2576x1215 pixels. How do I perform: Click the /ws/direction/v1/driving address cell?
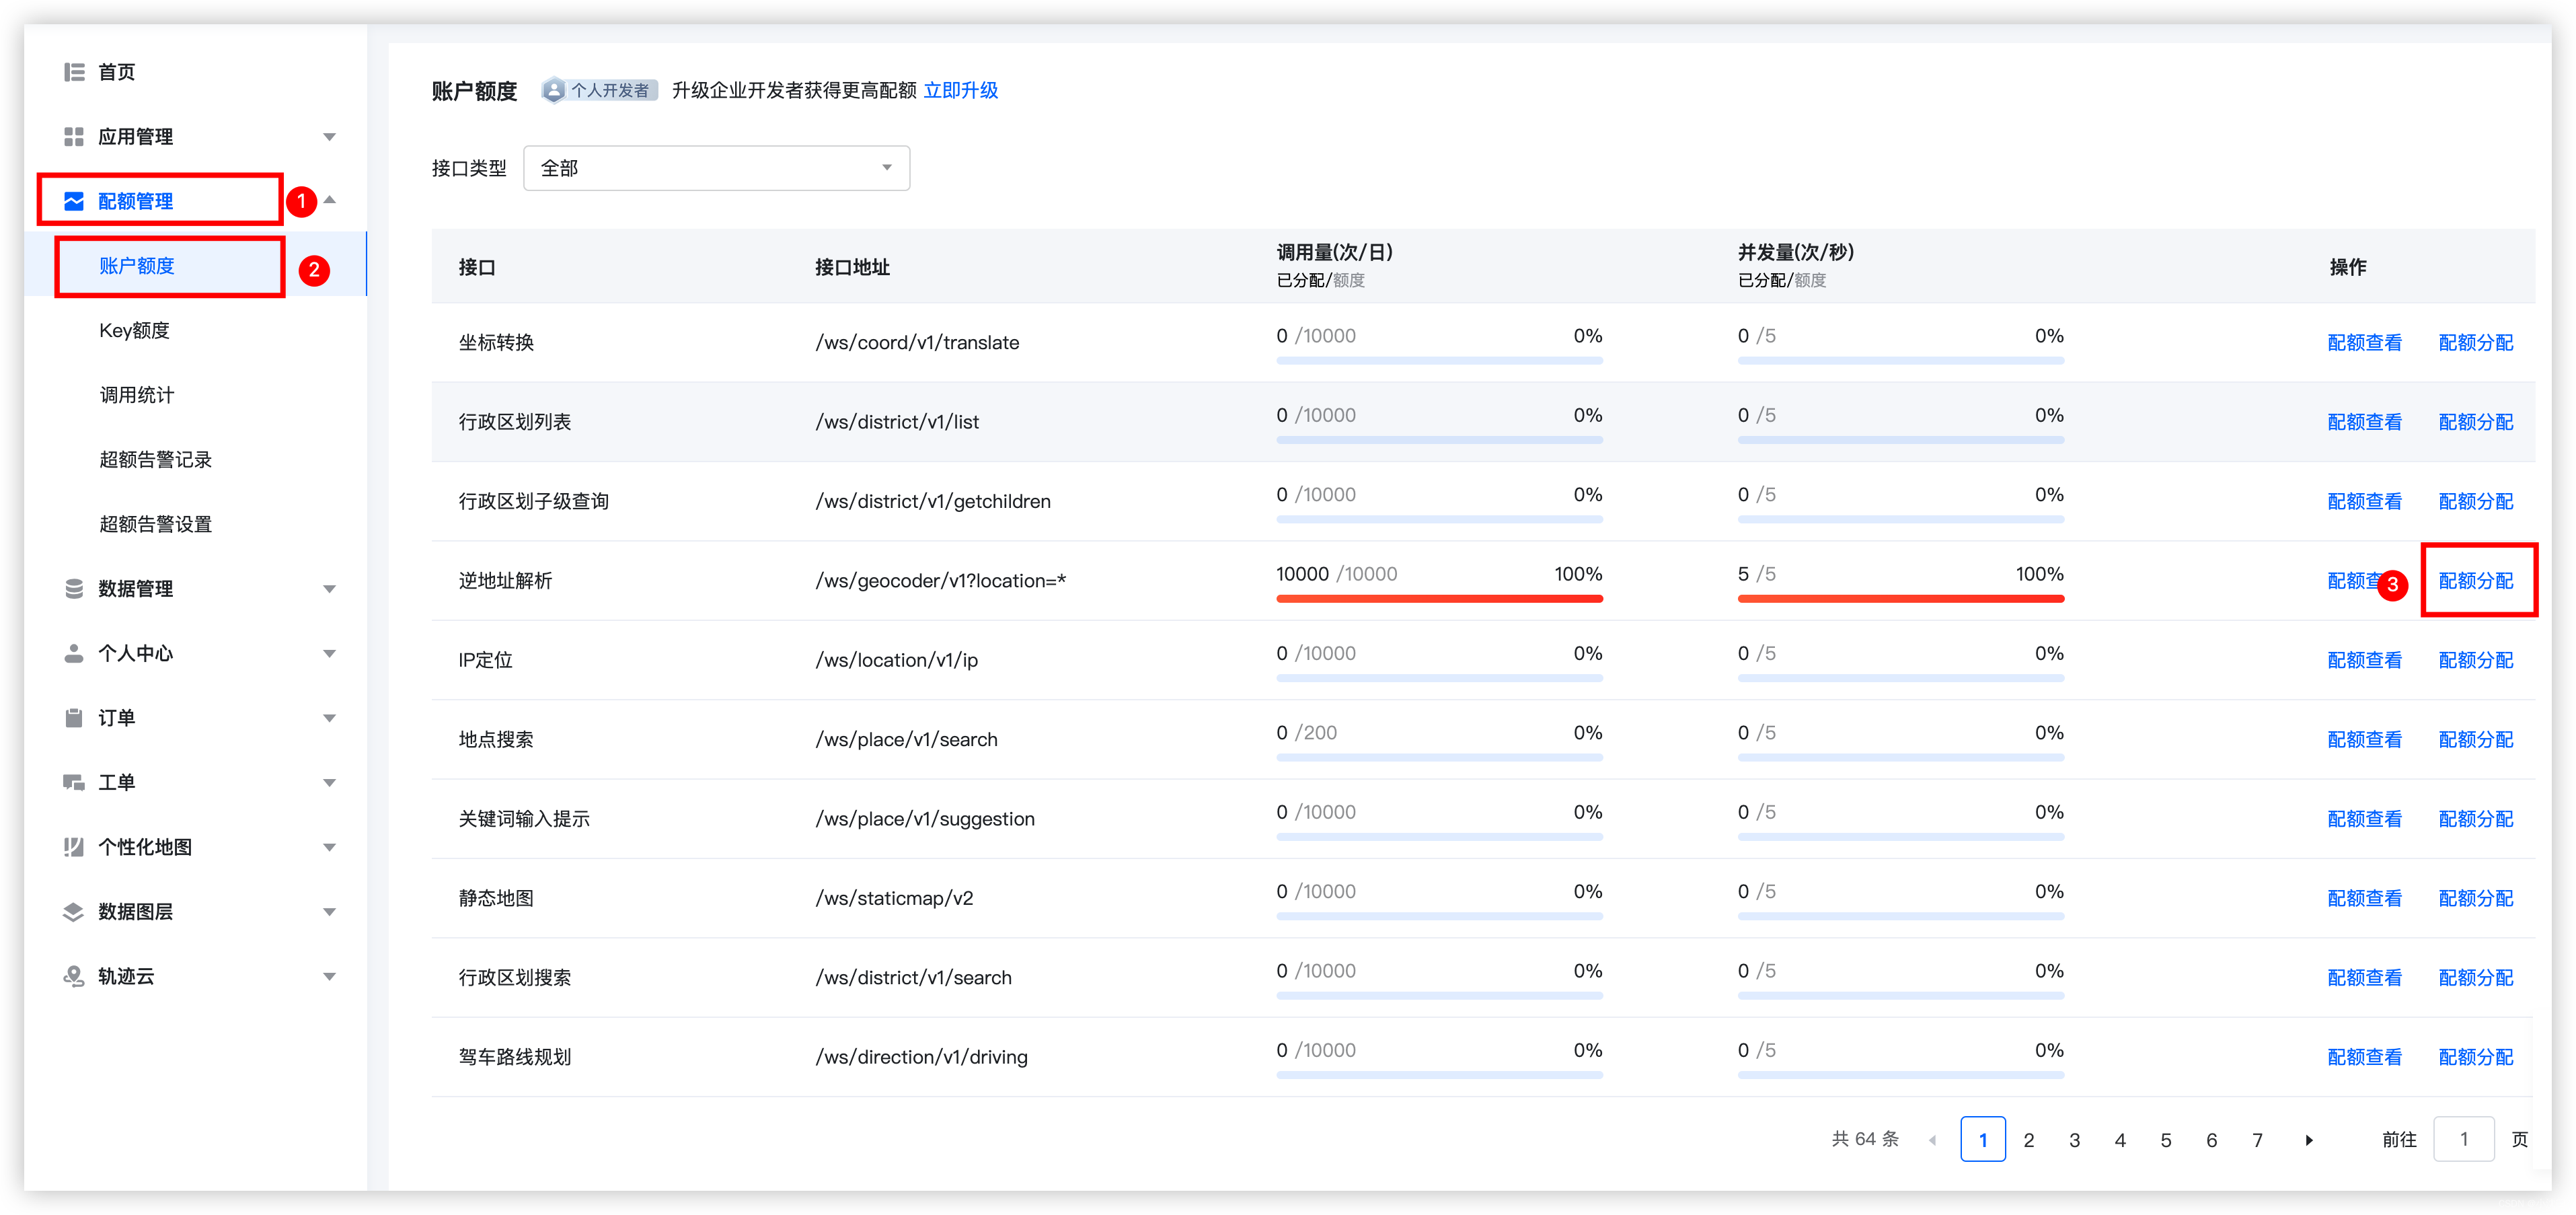921,1057
